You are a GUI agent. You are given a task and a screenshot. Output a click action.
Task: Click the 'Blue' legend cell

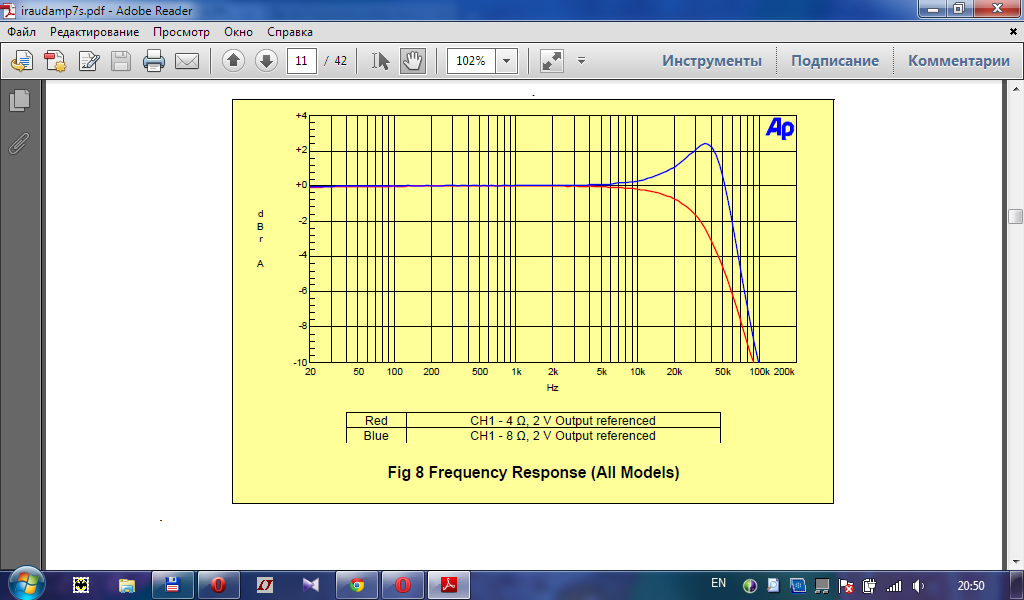point(376,436)
